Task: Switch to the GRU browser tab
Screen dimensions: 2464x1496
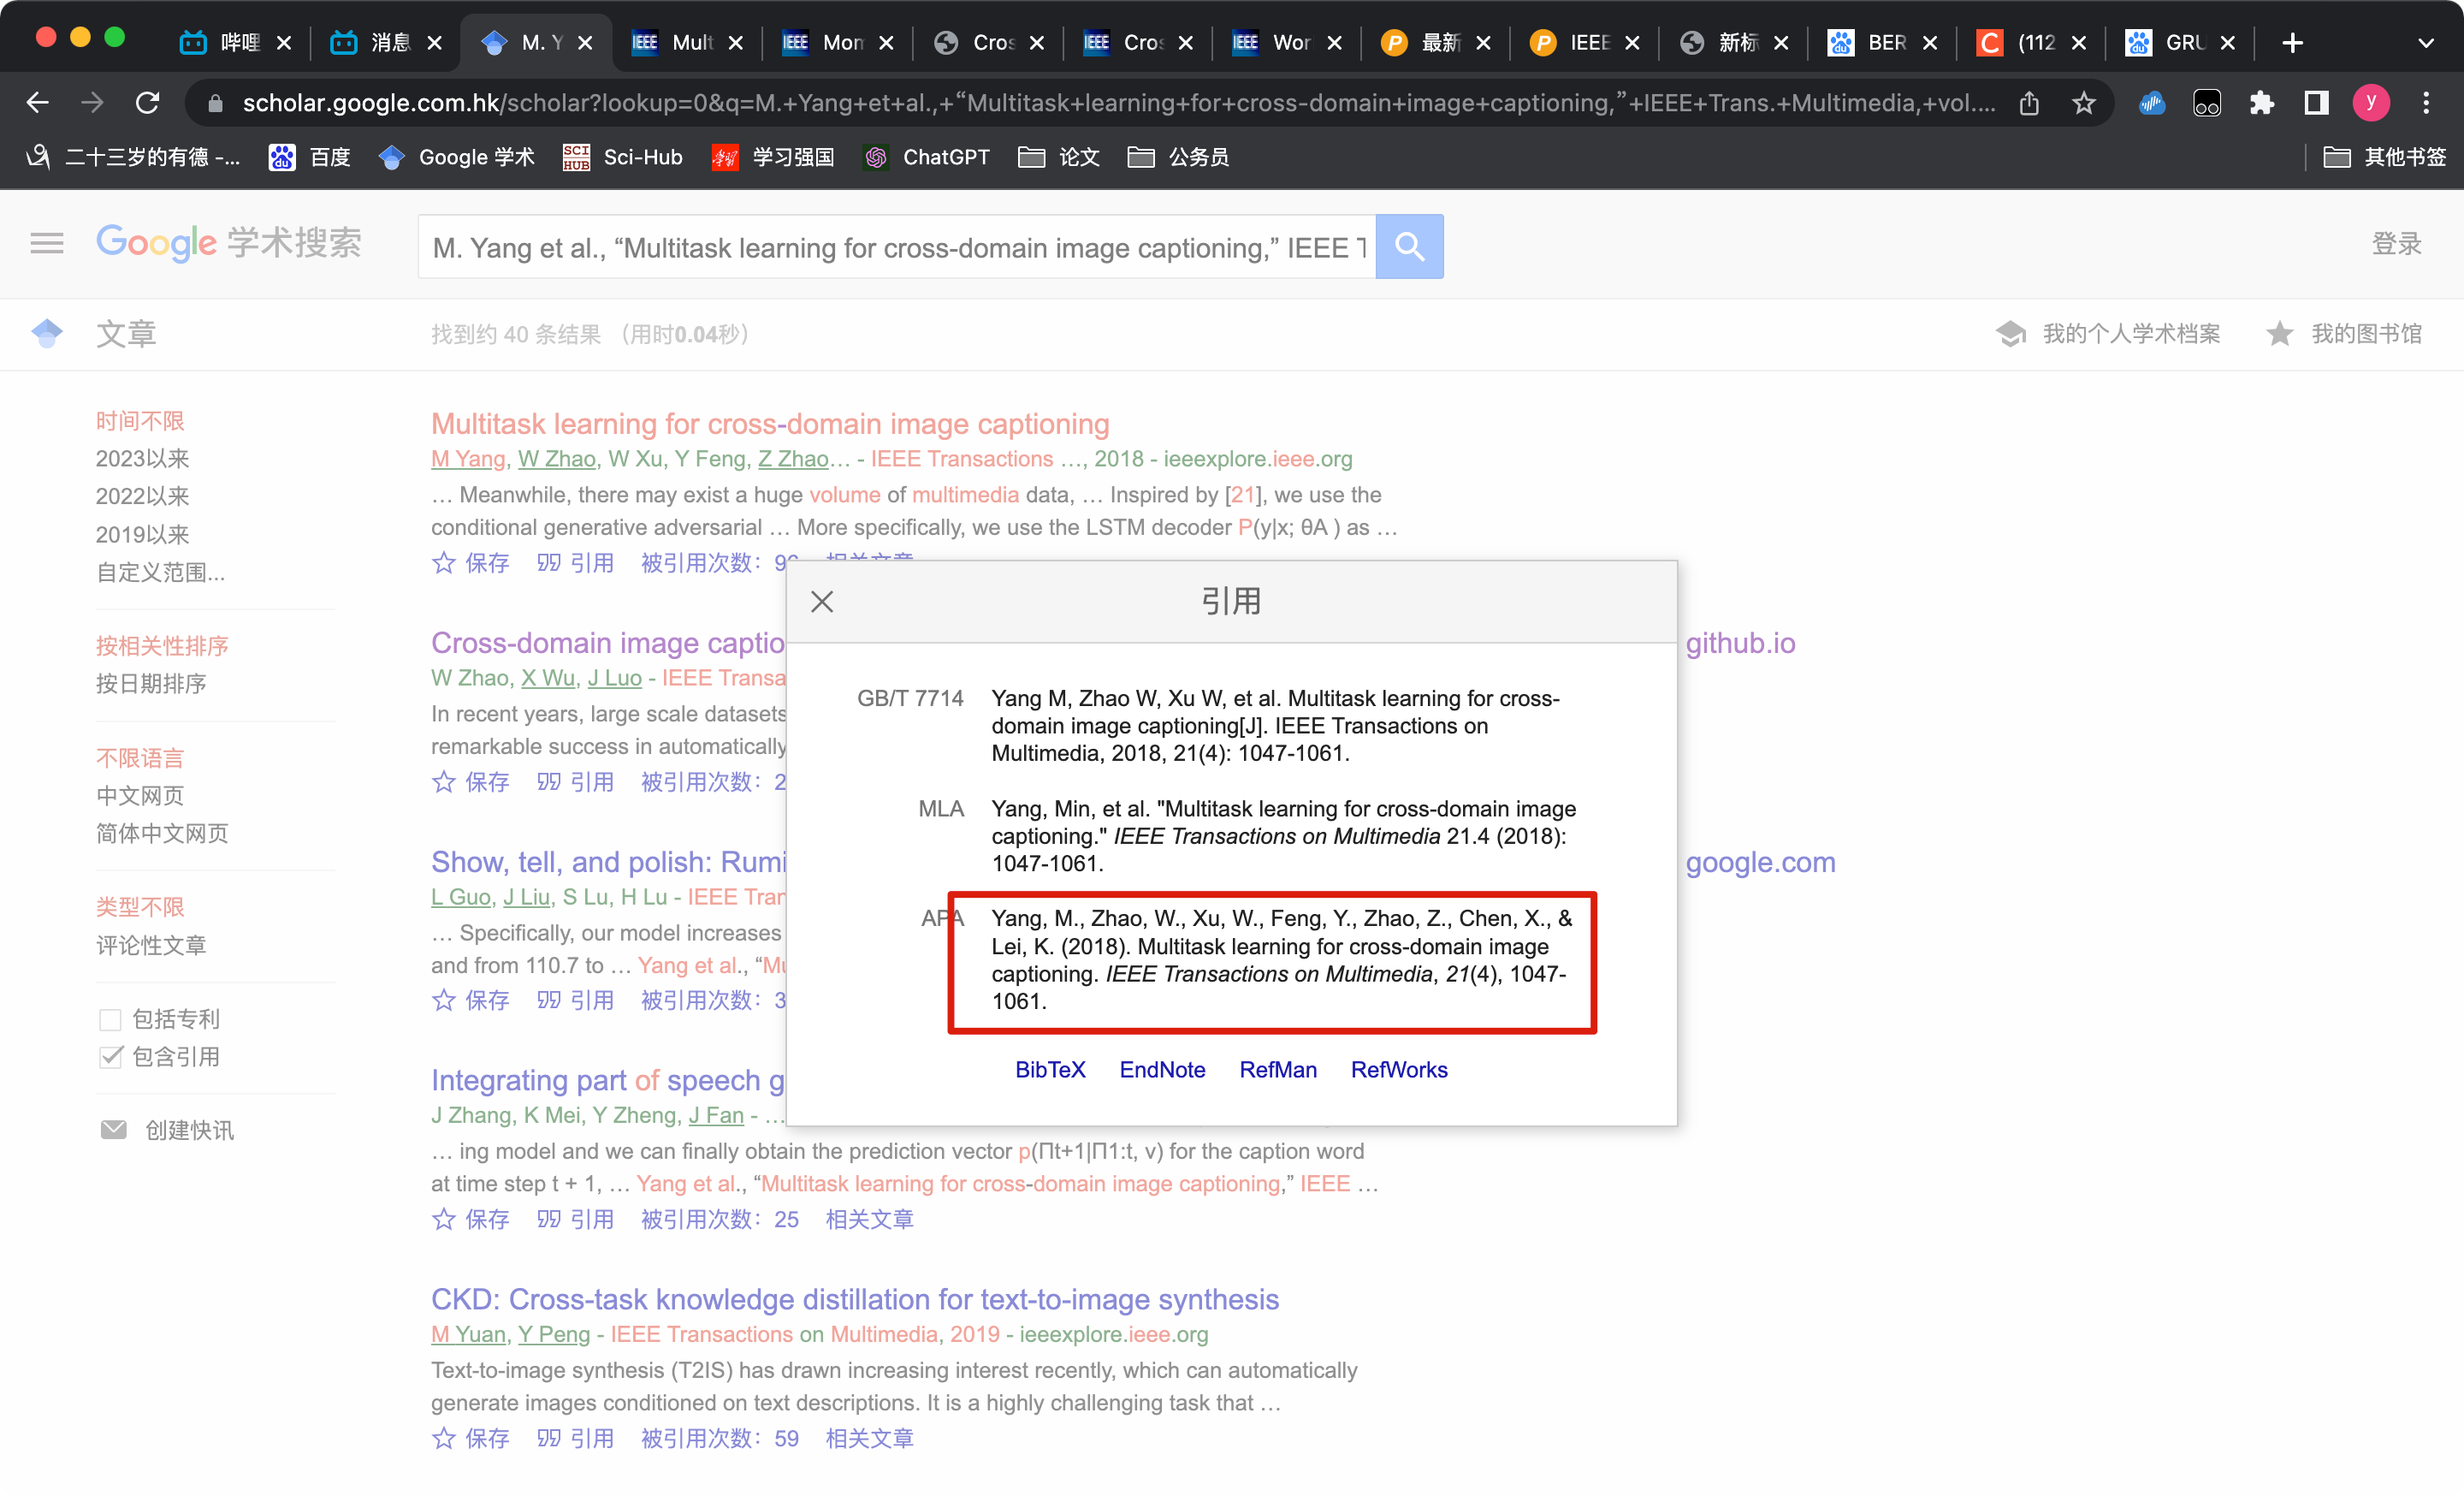Action: [x=2170, y=42]
